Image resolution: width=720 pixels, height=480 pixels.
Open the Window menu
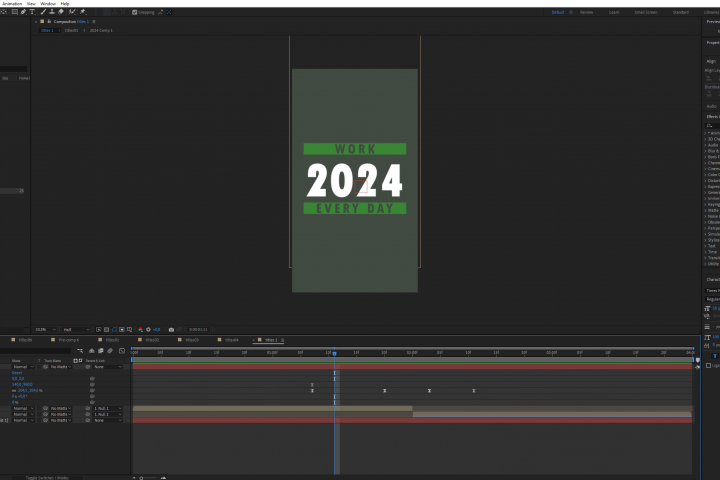click(48, 4)
